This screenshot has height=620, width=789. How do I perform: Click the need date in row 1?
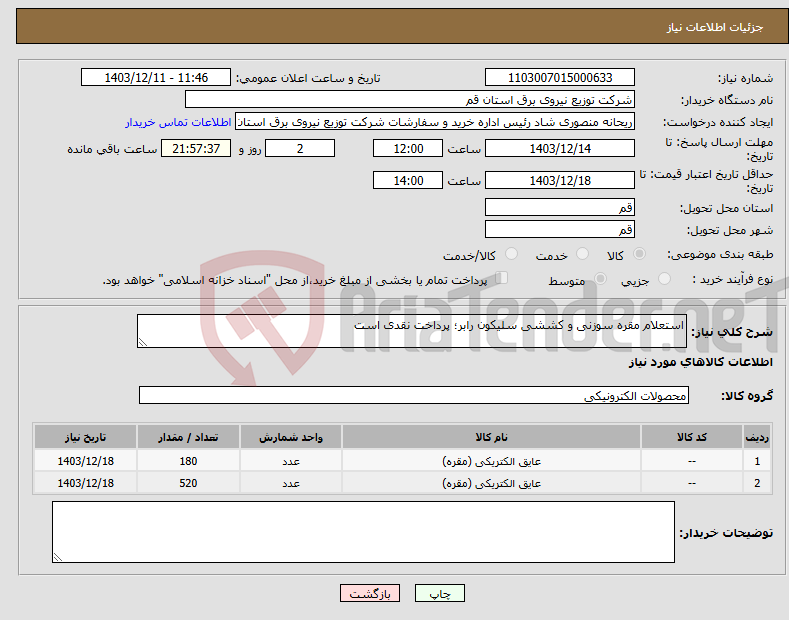(x=86, y=460)
